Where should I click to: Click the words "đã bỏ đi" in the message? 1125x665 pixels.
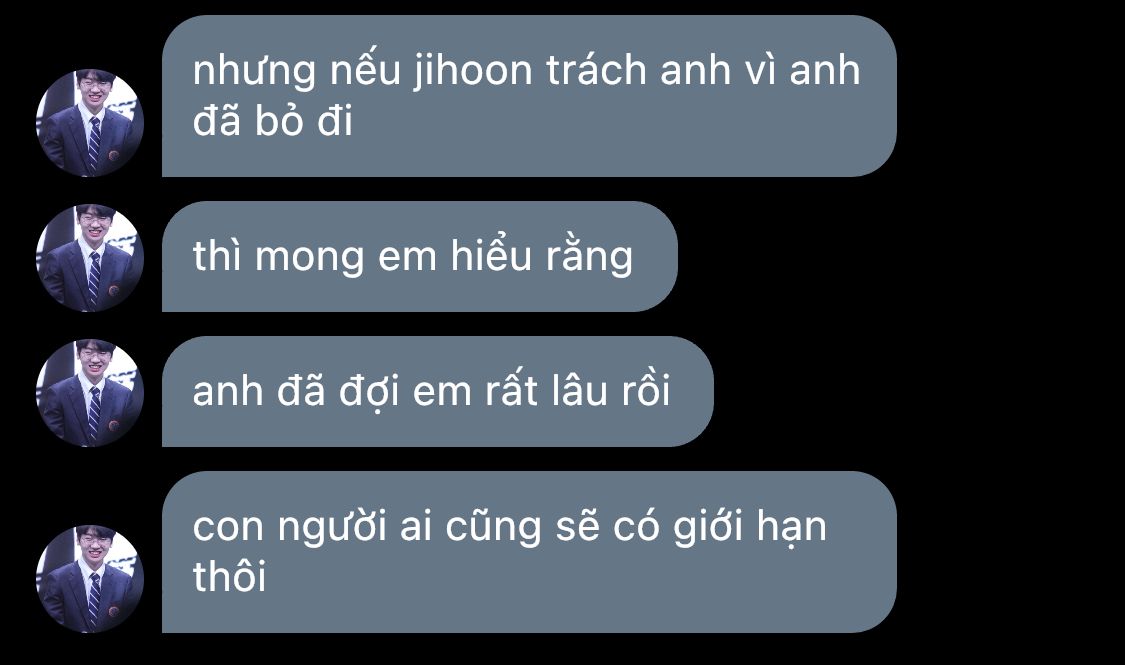[273, 121]
